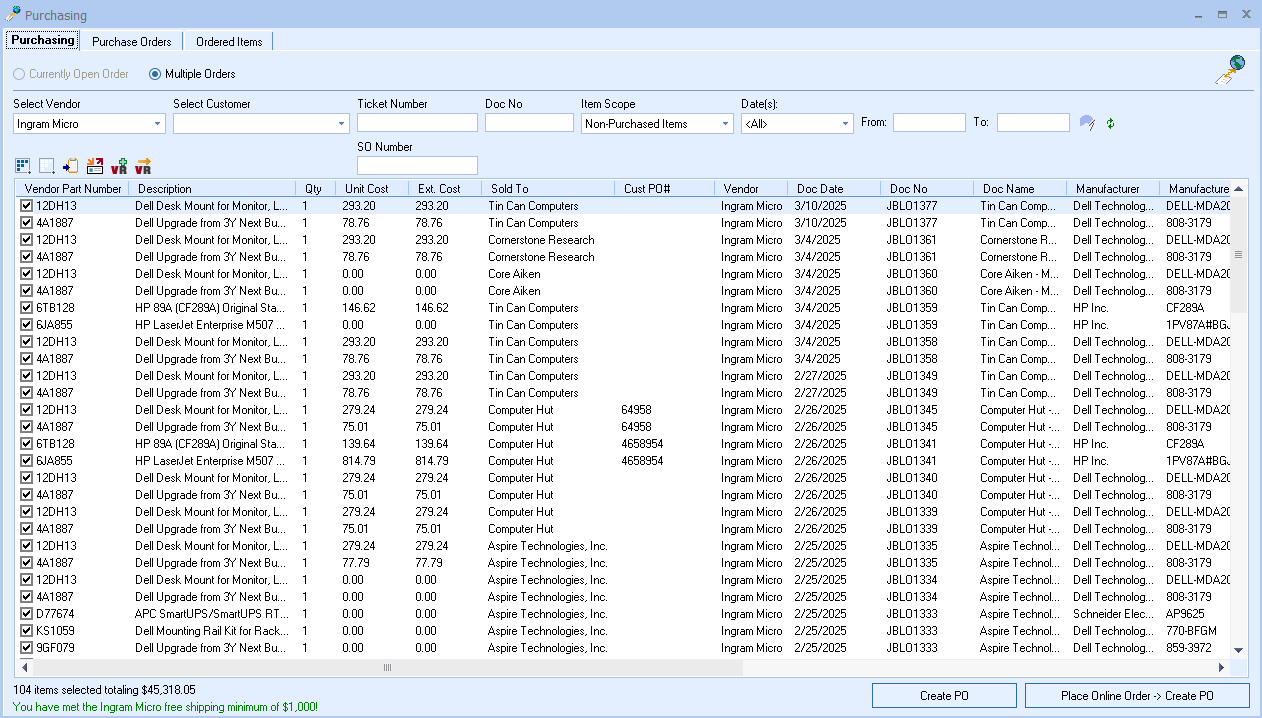The width and height of the screenshot is (1262, 718).
Task: Click the card with red arrows icon
Action: pos(95,166)
